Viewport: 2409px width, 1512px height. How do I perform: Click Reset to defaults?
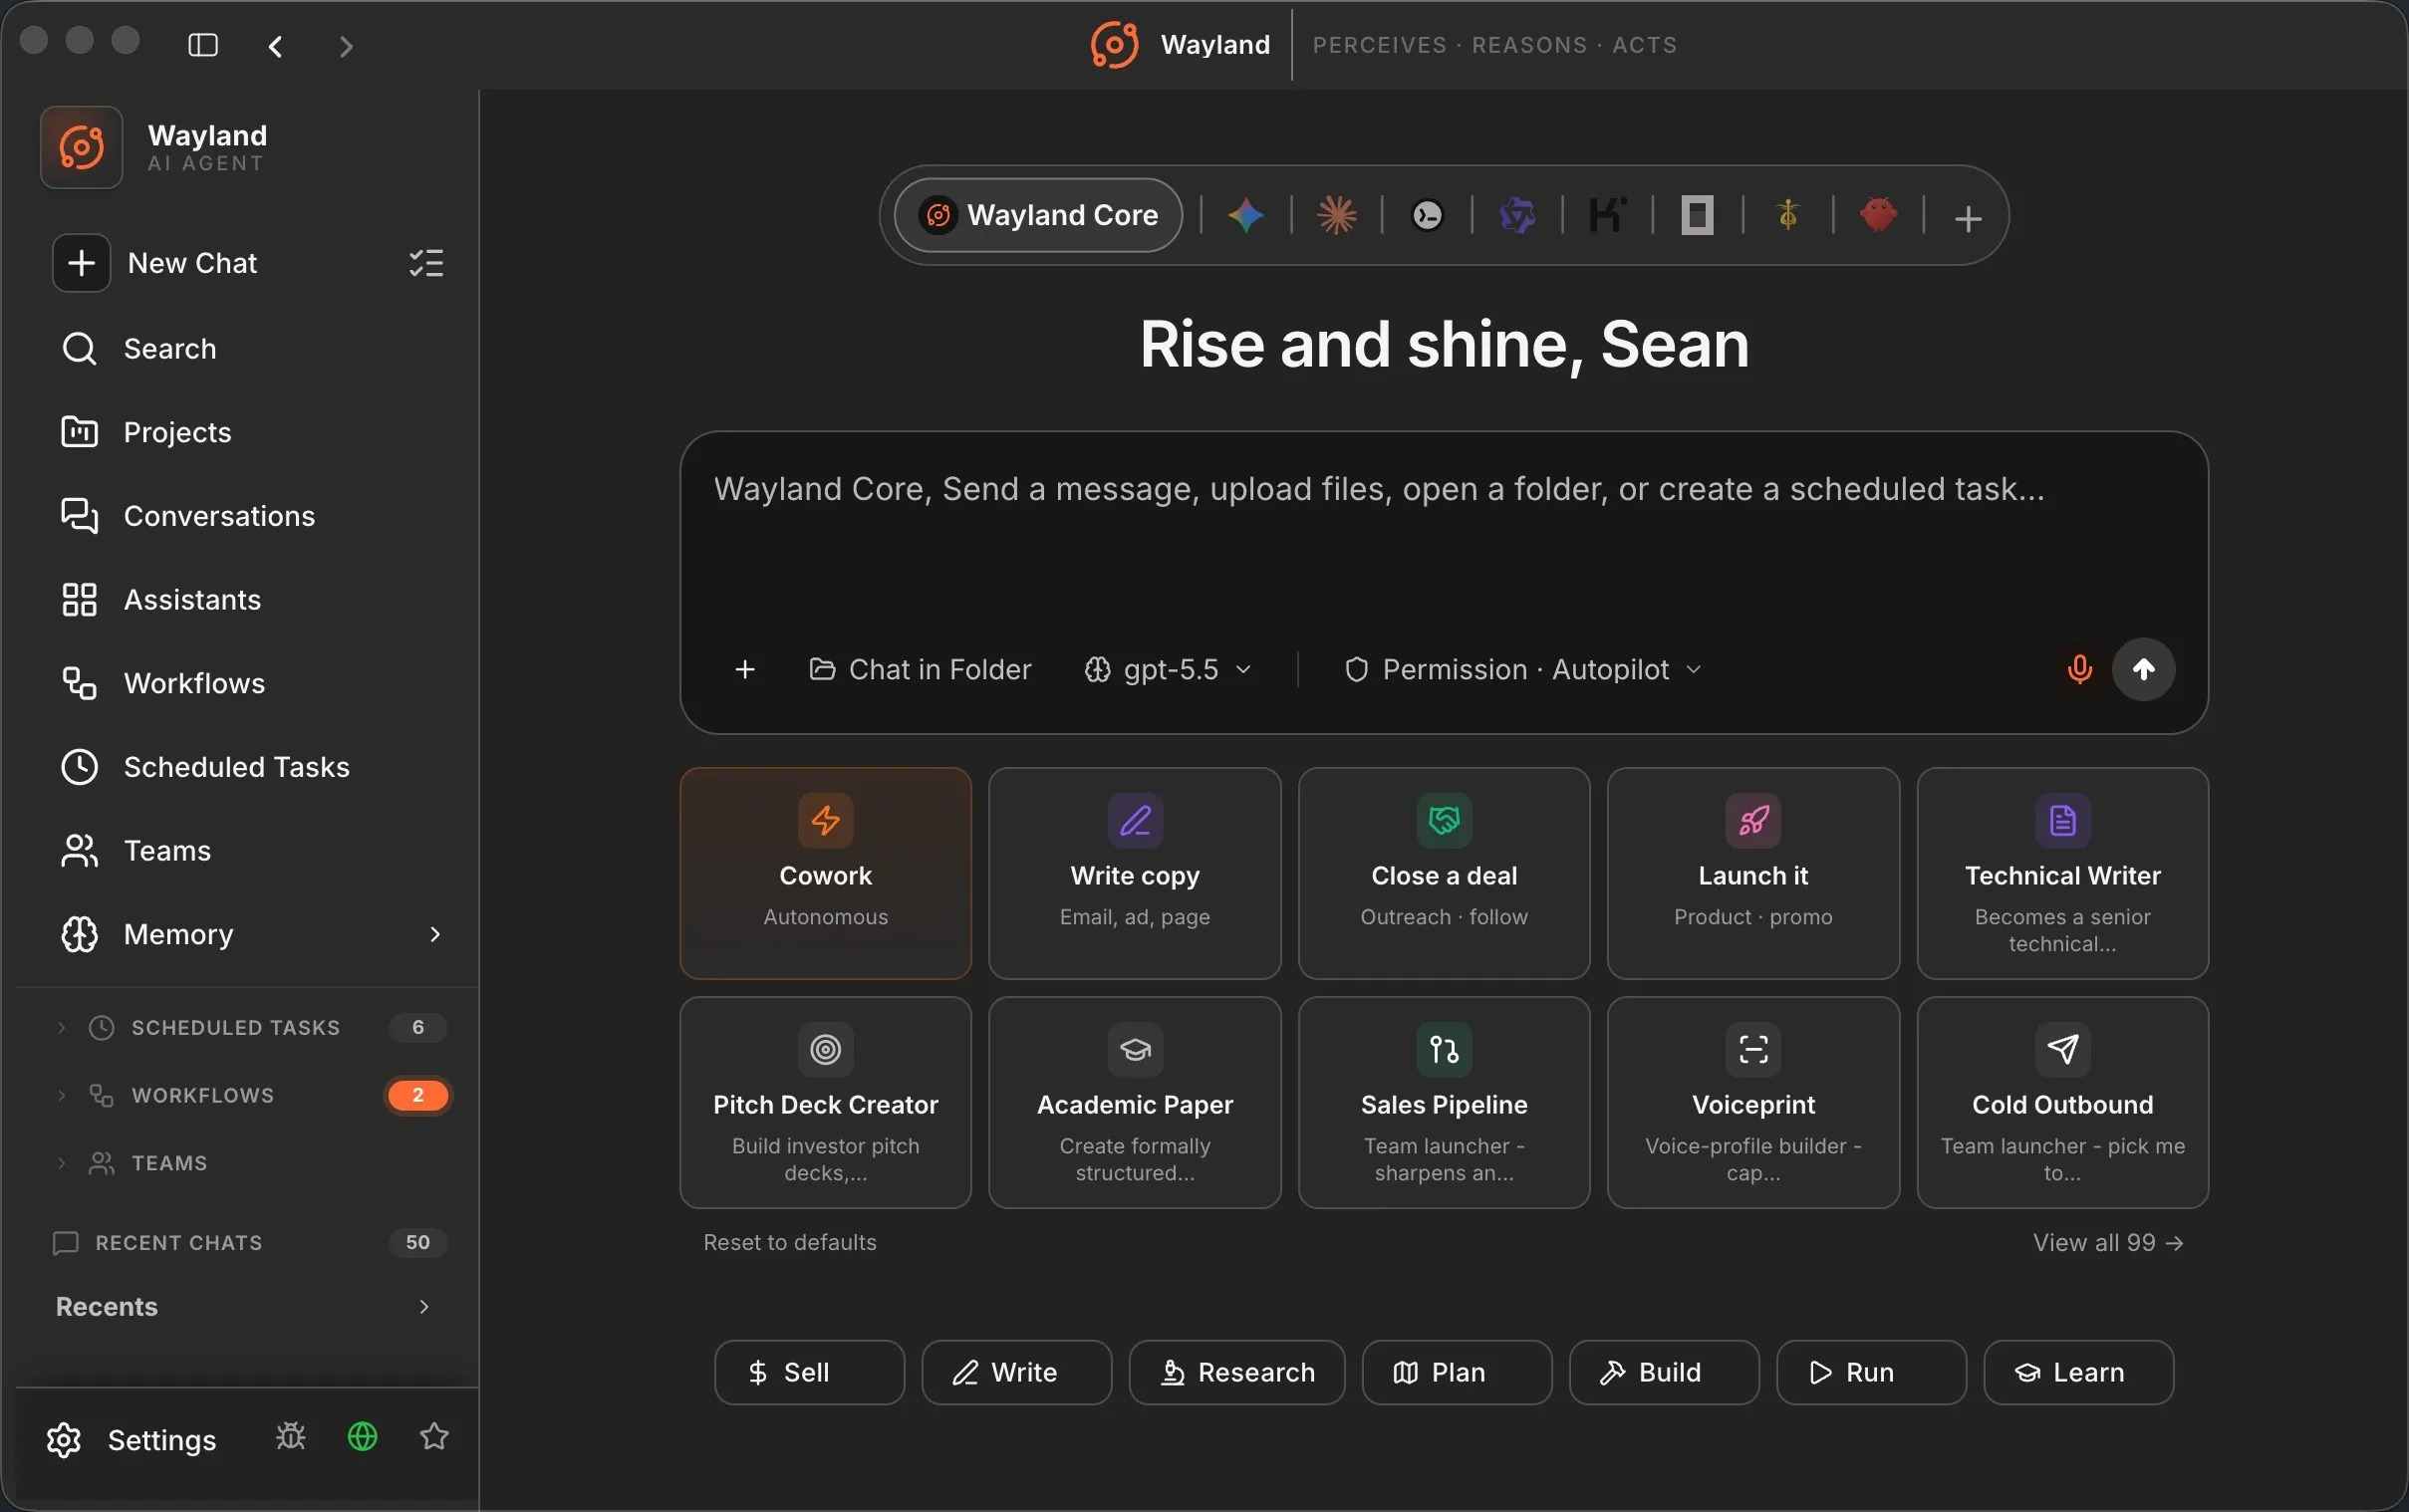pyautogui.click(x=790, y=1242)
